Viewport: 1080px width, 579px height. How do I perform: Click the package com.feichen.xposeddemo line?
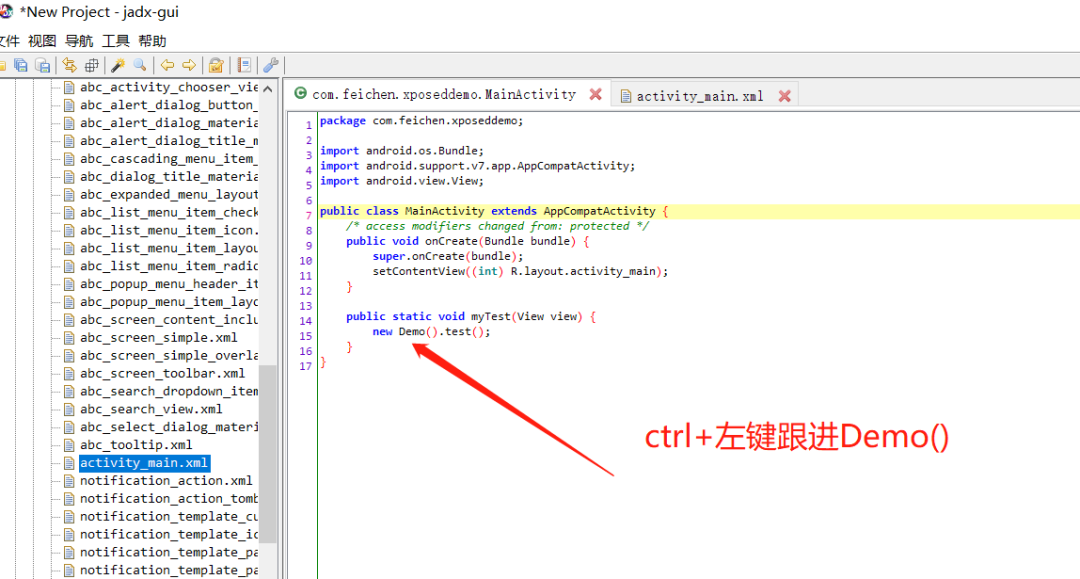422,120
